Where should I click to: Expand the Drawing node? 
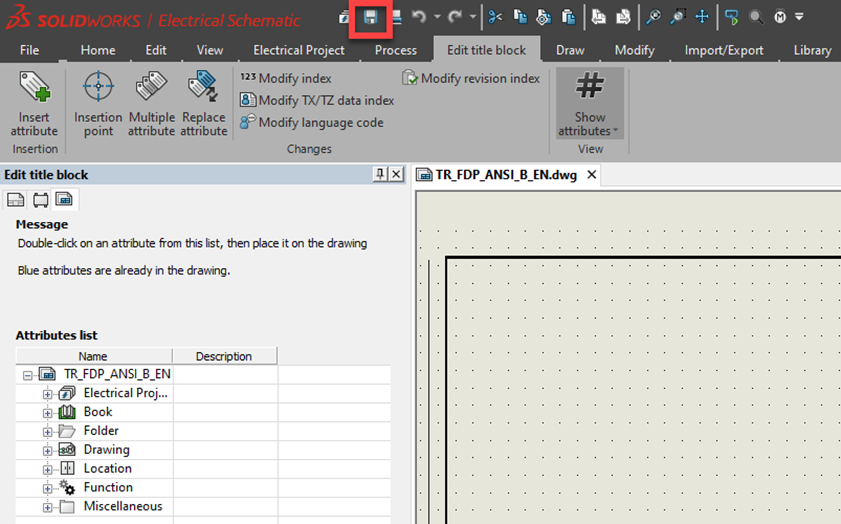(47, 451)
